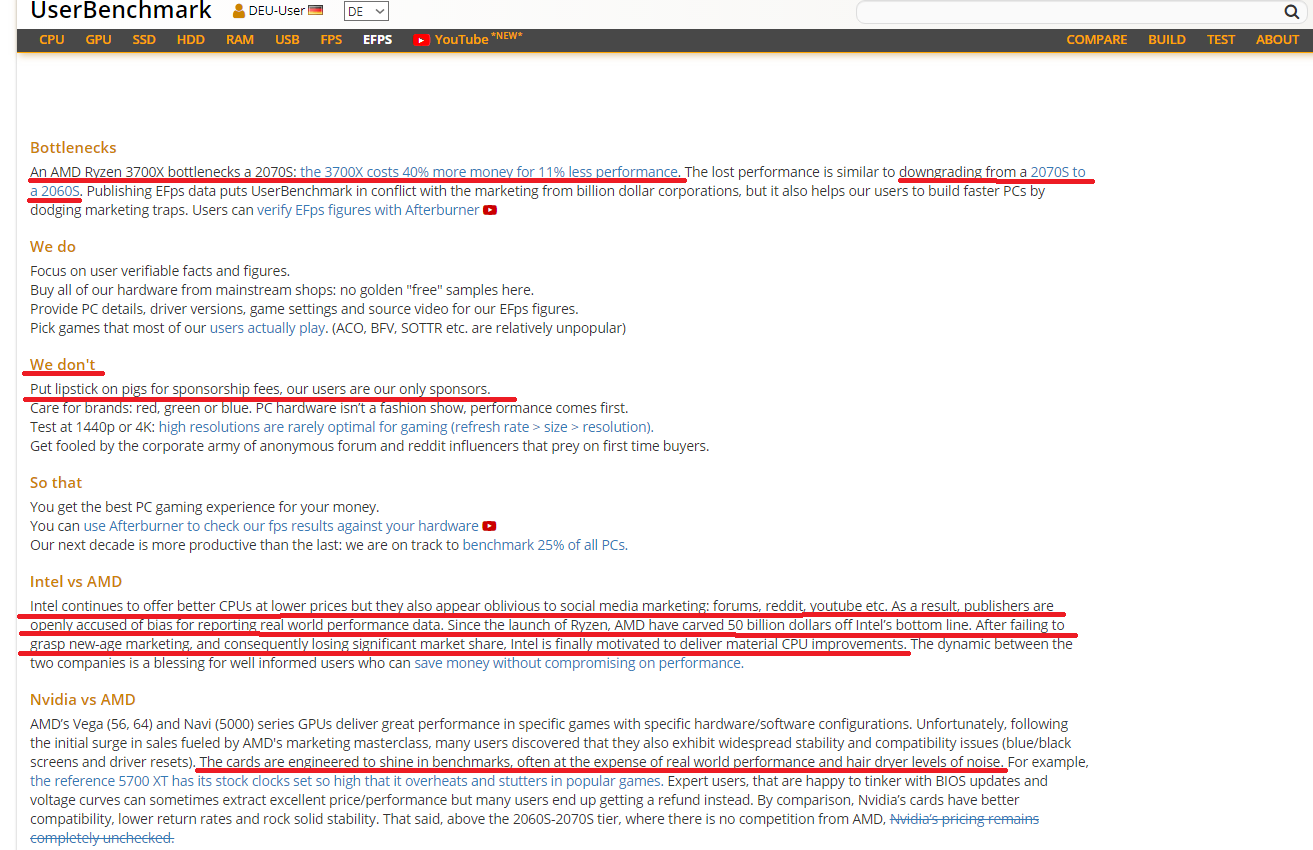Click the German flag icon
Viewport: 1313px width, 850px height.
[x=316, y=11]
